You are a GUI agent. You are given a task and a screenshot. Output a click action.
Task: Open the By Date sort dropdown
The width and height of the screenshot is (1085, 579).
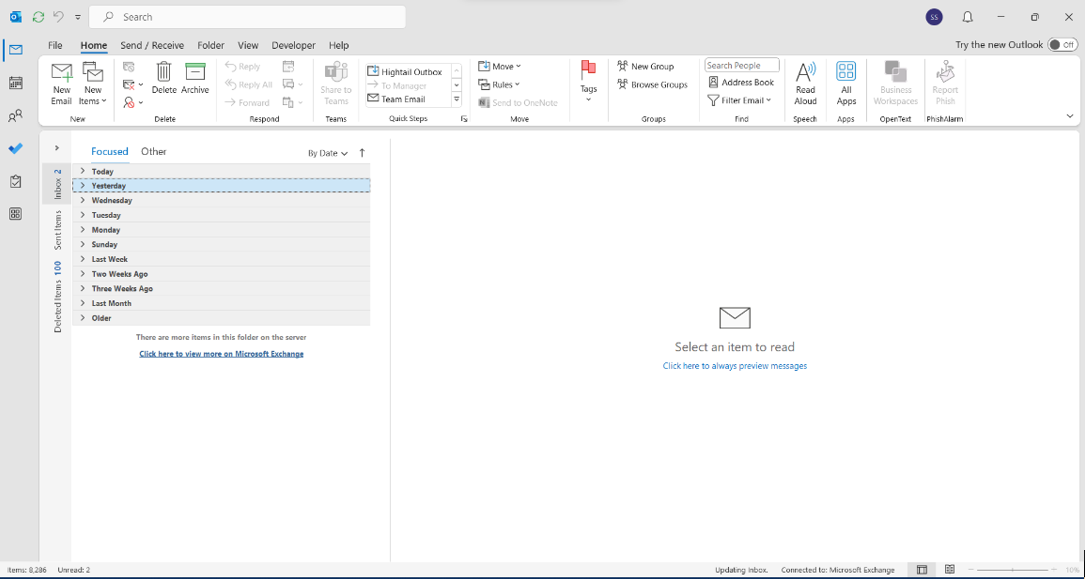328,154
